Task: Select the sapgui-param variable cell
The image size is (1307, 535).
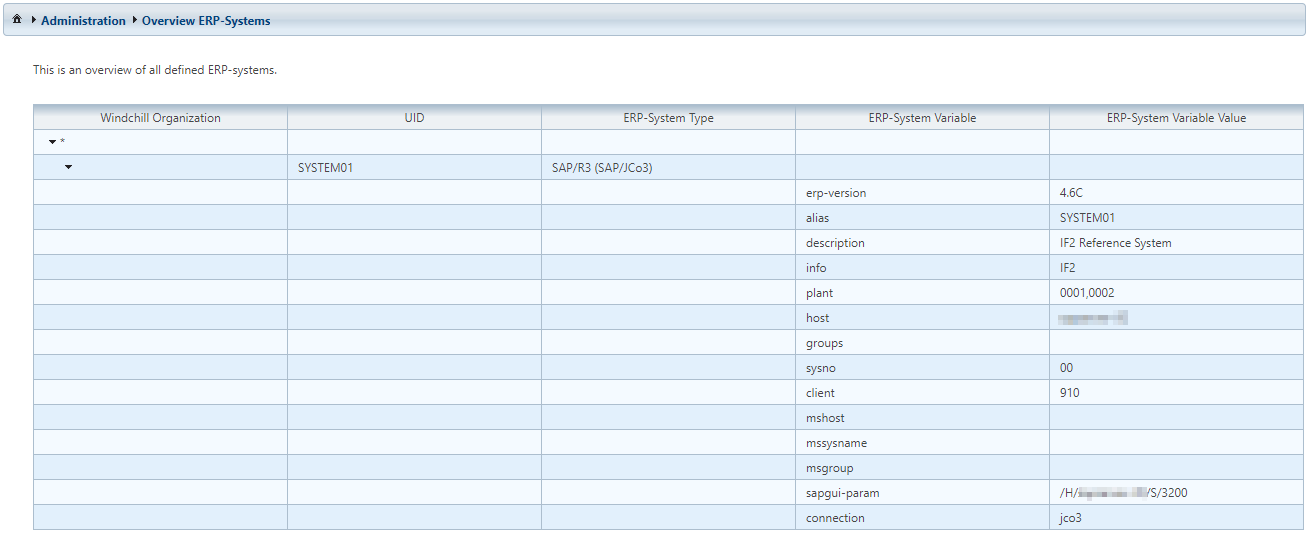Action: [842, 493]
